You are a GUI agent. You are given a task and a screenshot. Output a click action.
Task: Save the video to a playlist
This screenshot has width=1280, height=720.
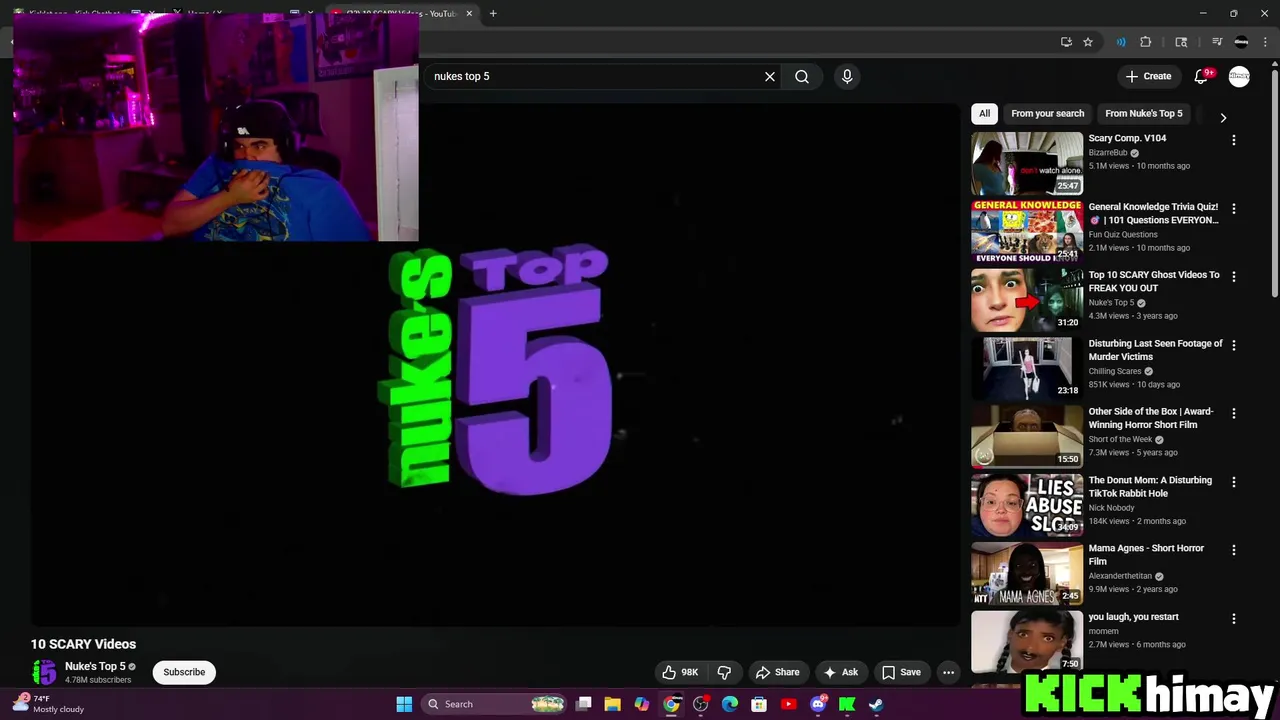click(x=901, y=672)
